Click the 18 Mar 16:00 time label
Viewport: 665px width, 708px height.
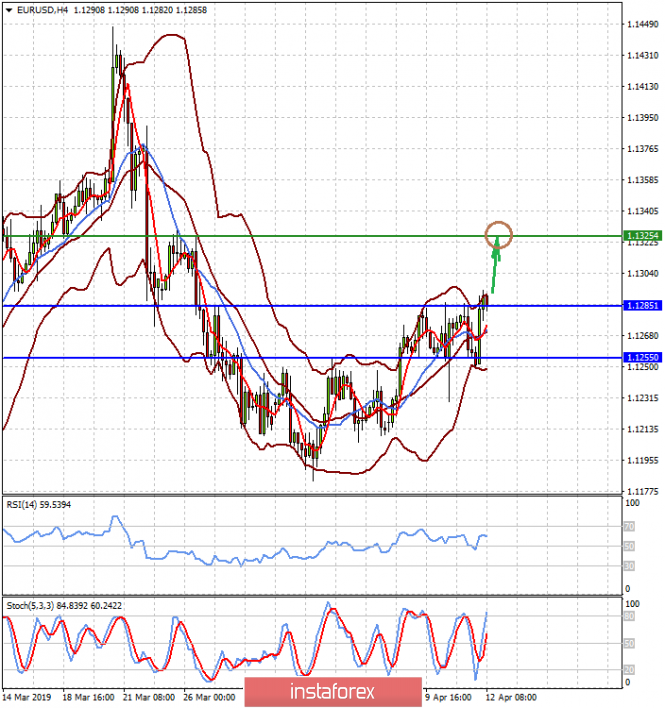(89, 697)
